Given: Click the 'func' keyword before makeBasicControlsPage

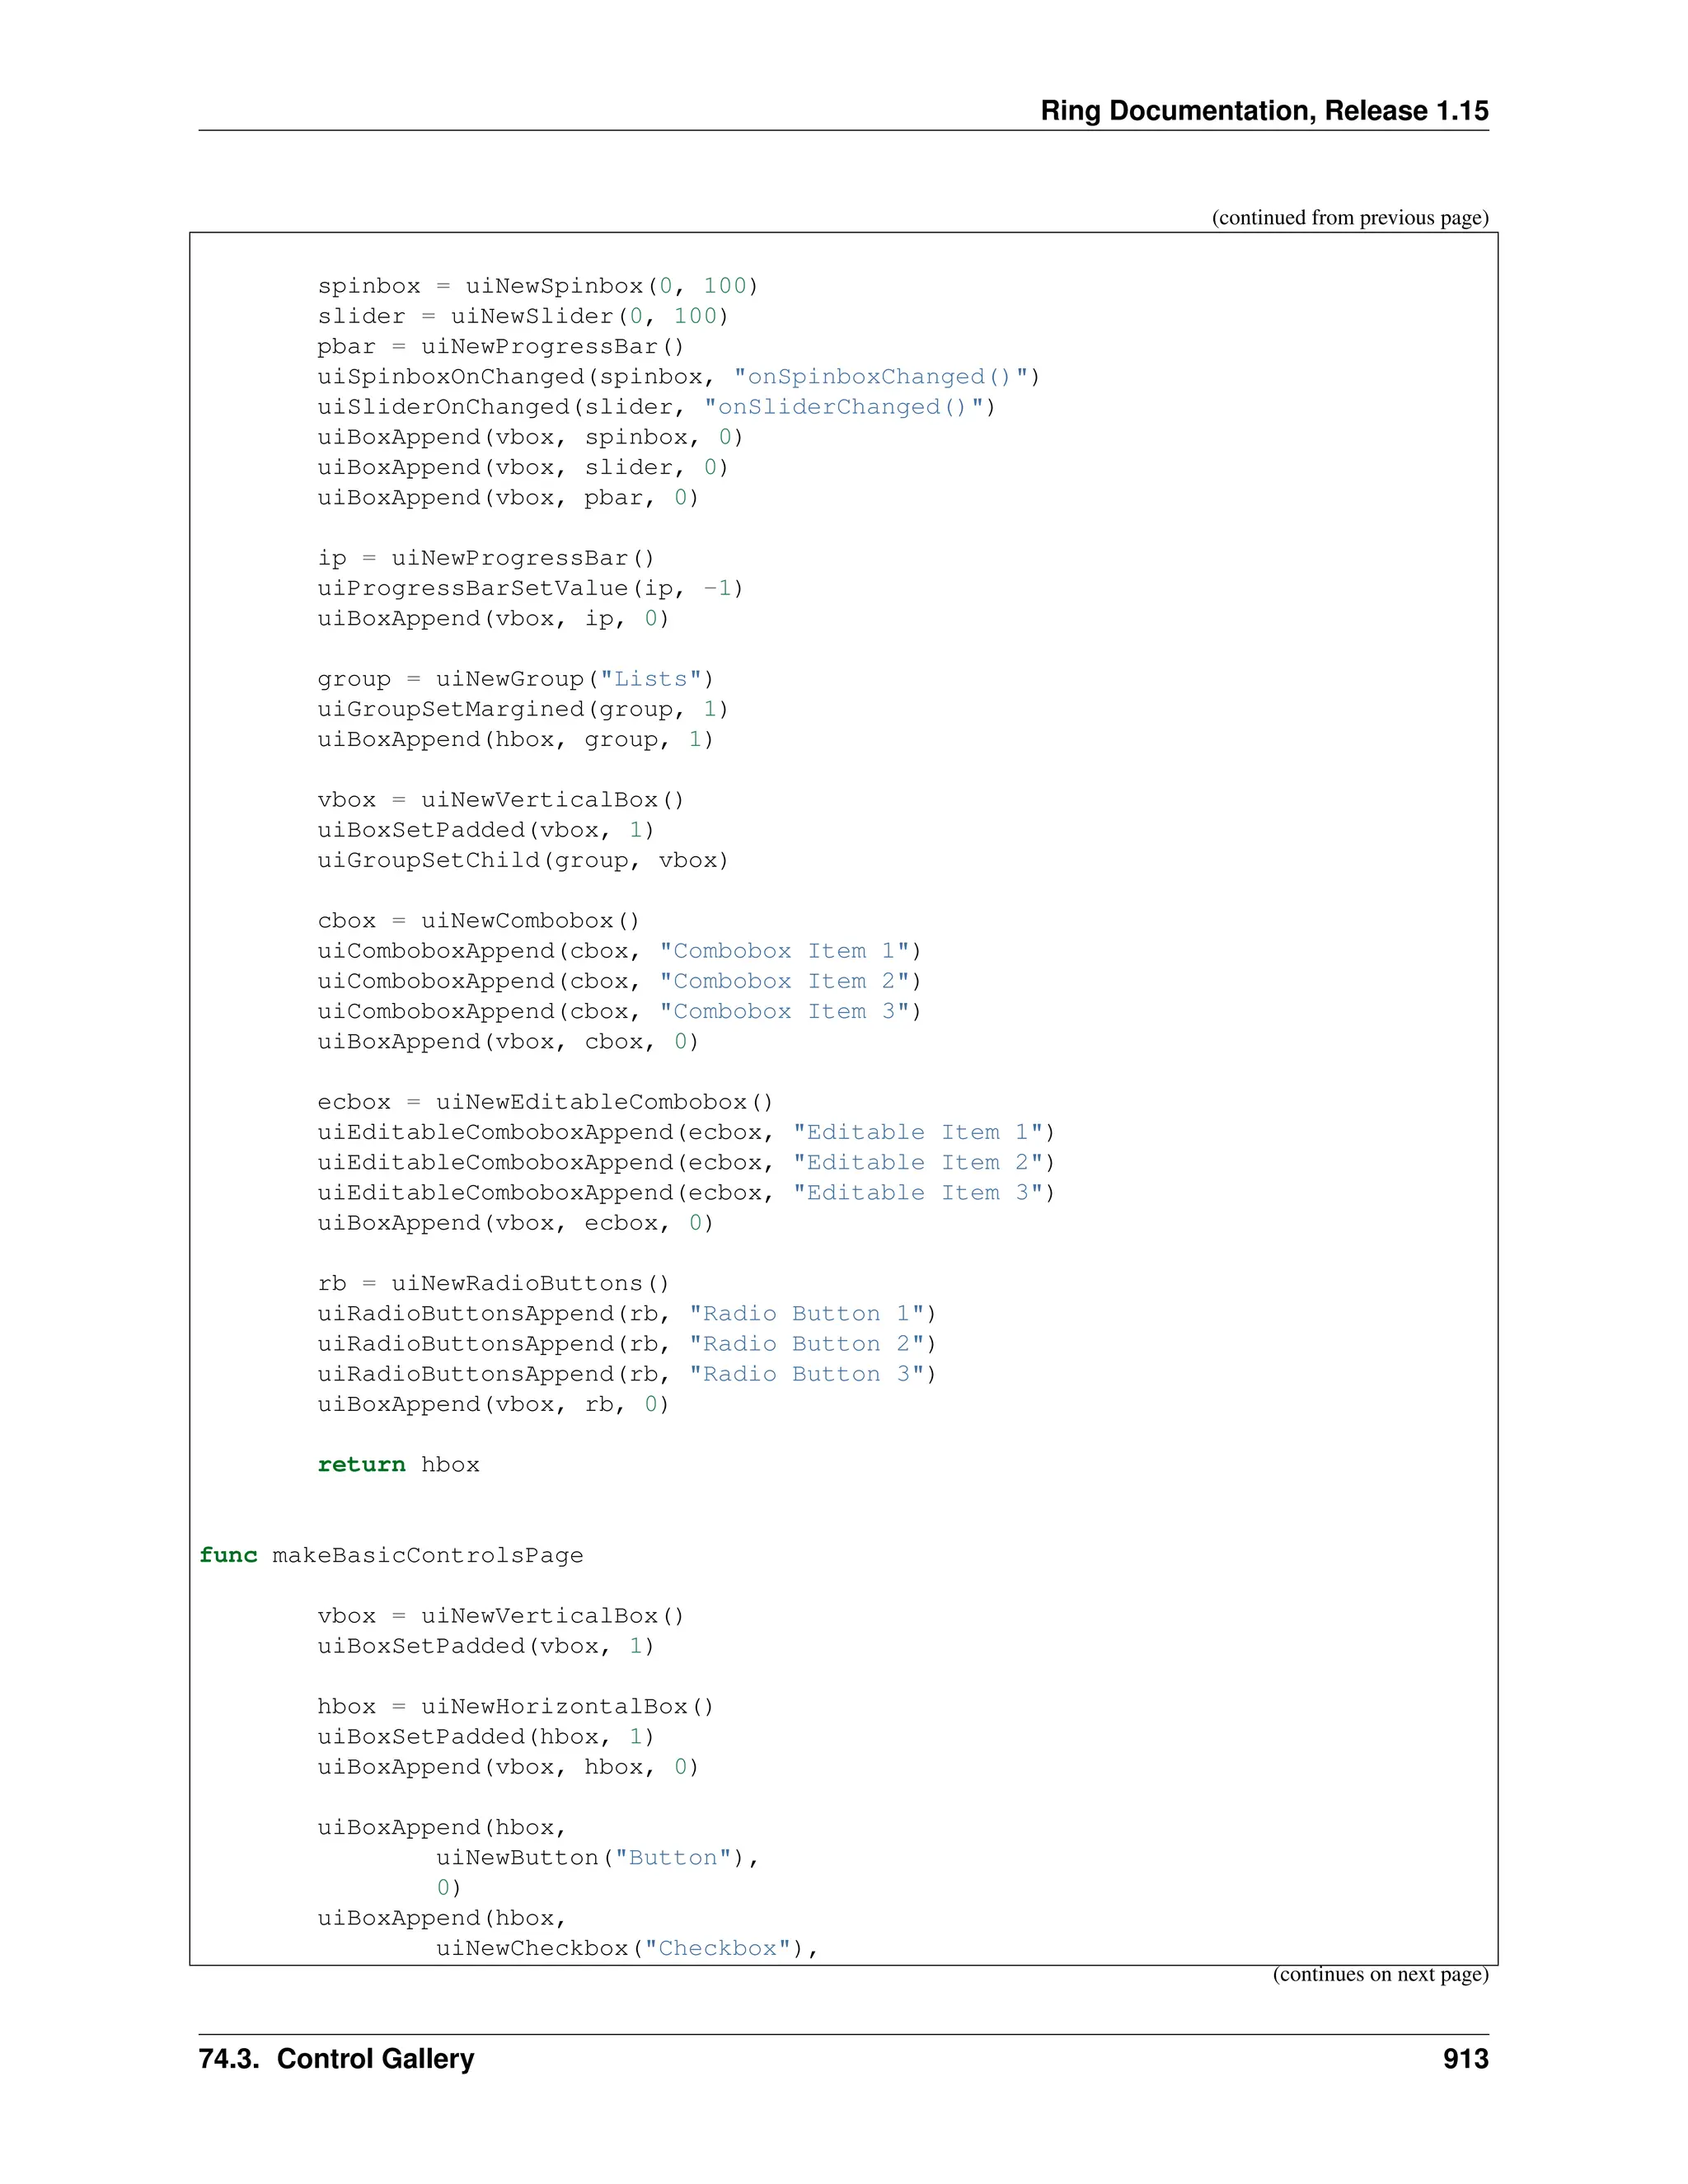Looking at the screenshot, I should [228, 1555].
